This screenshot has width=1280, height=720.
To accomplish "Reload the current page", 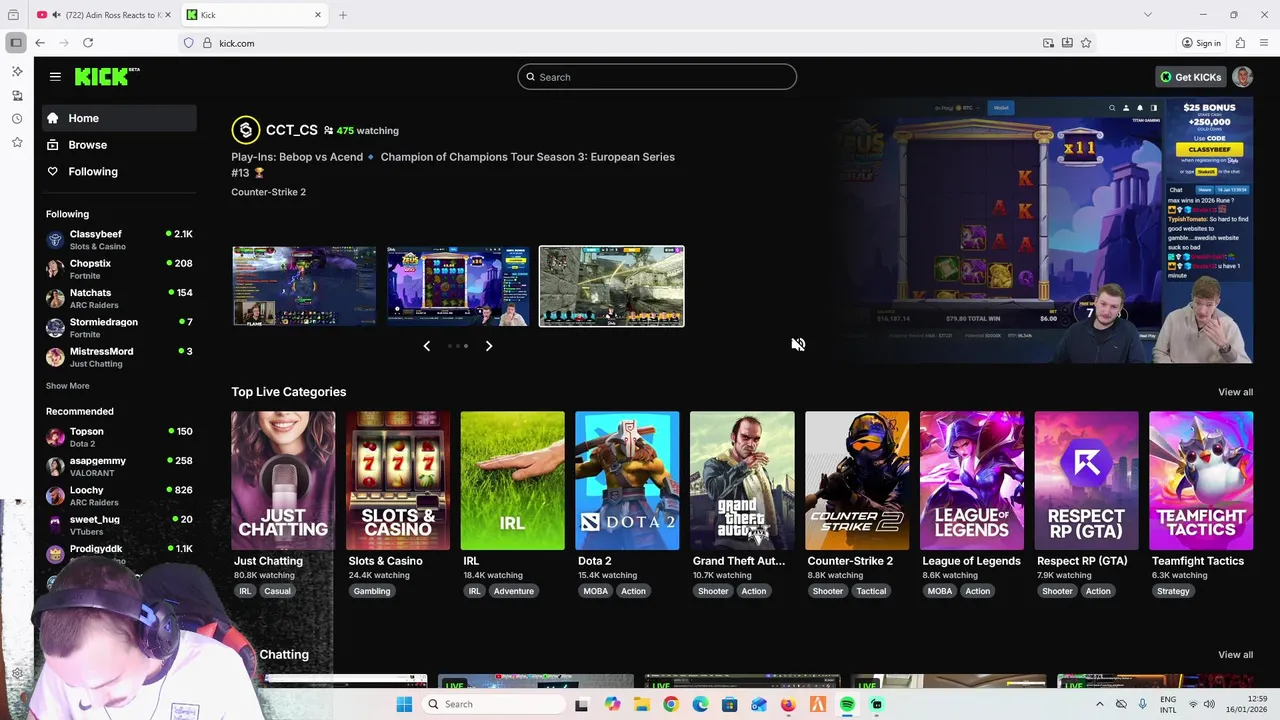I will [88, 43].
